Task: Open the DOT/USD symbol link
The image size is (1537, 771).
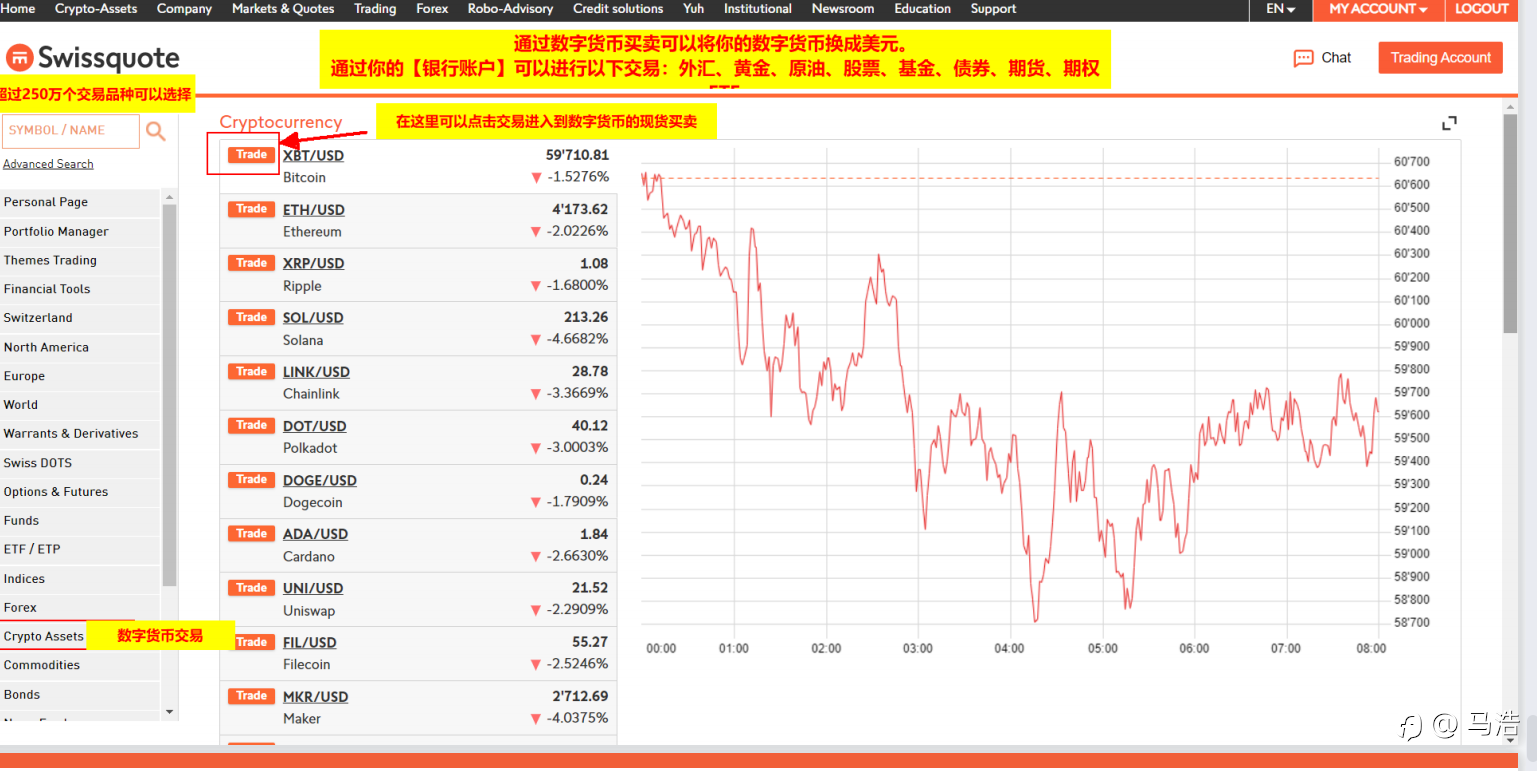Action: click(315, 426)
